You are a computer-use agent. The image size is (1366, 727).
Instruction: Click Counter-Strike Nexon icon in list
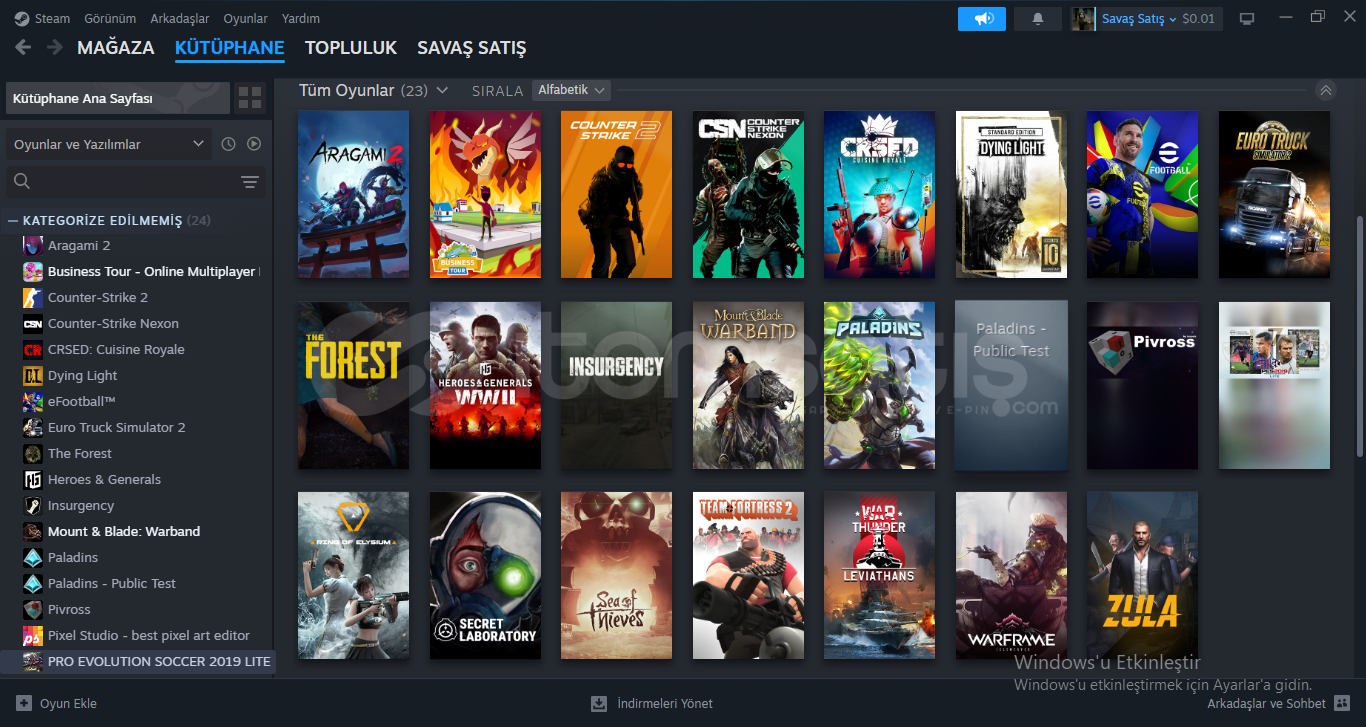click(x=33, y=323)
